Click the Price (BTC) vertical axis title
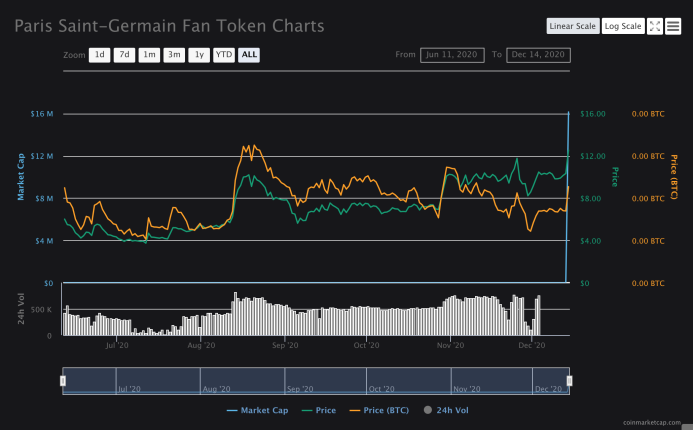This screenshot has width=693, height=430. [x=674, y=177]
